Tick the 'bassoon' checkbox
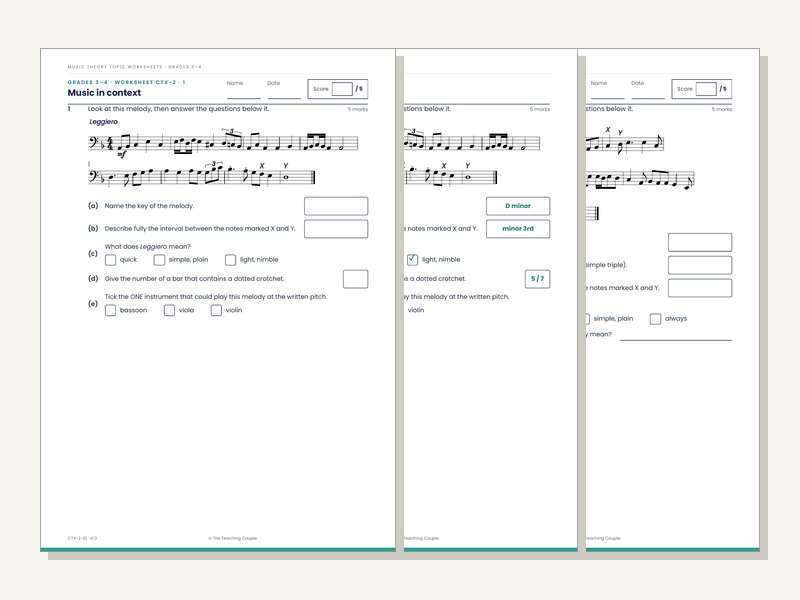Image resolution: width=800 pixels, height=600 pixels. [x=110, y=310]
